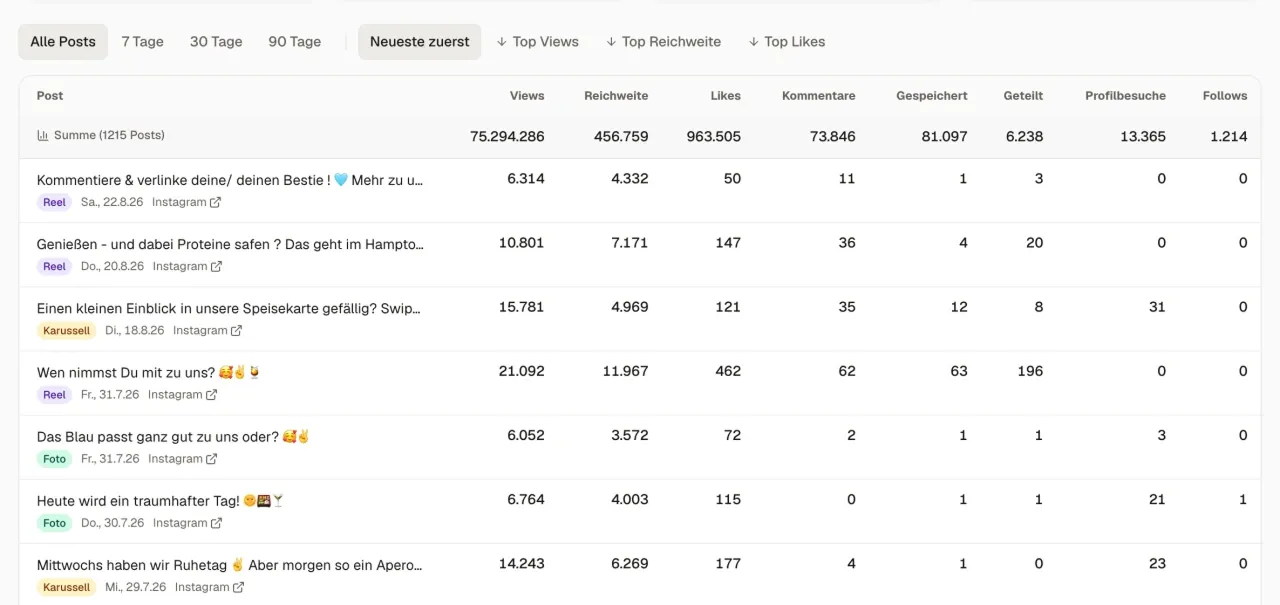The height and width of the screenshot is (605, 1280).
Task: Click the Post column header
Action: point(50,96)
